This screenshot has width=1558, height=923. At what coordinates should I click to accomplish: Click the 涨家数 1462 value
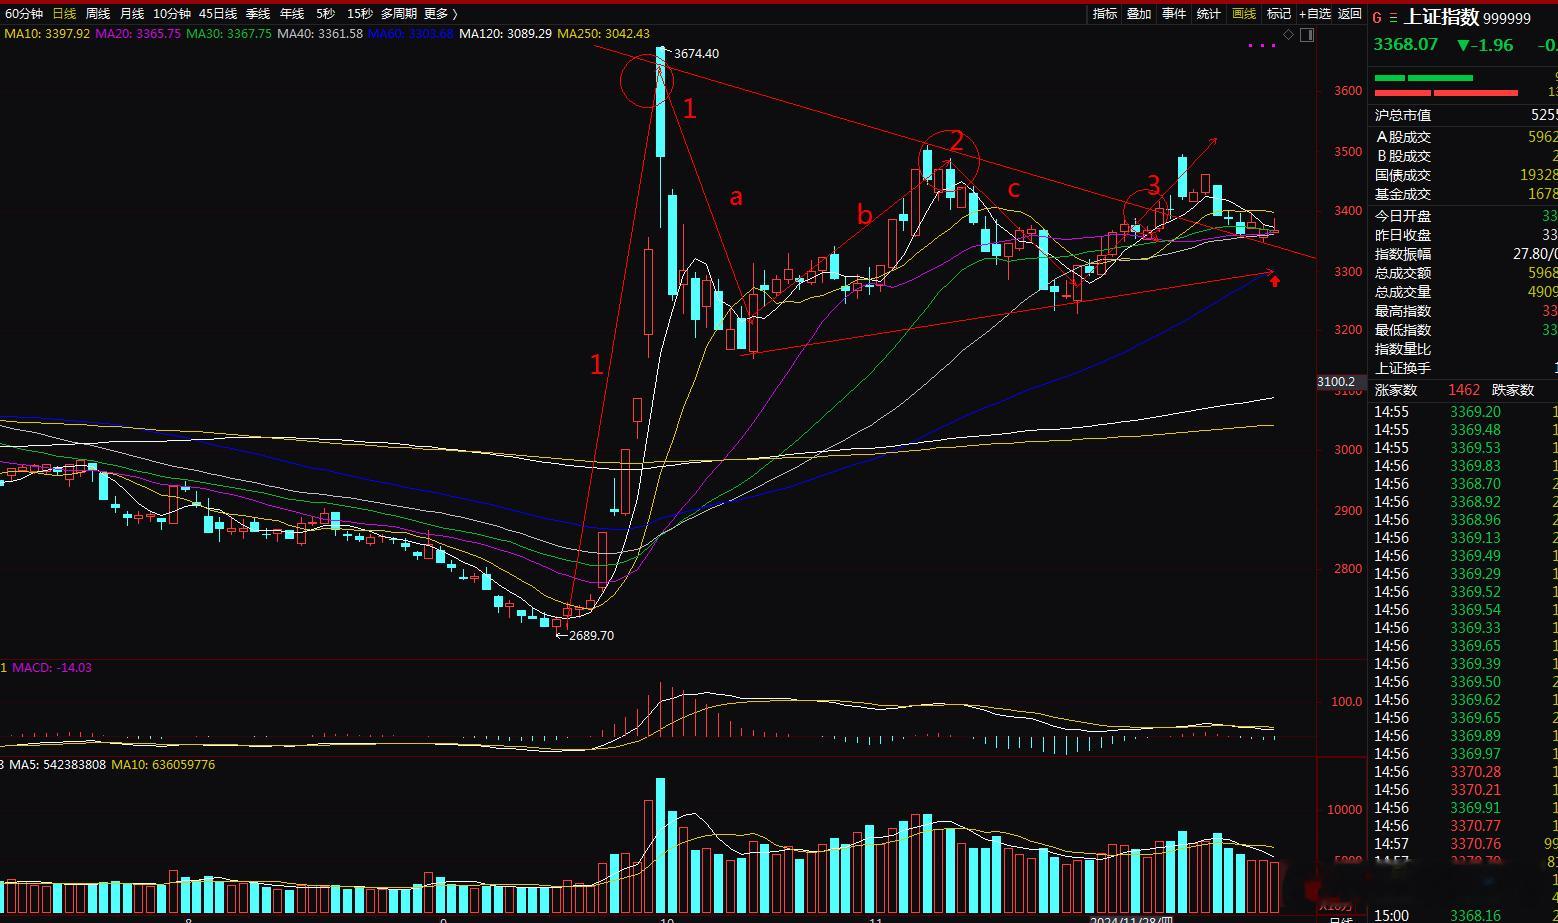point(1463,390)
